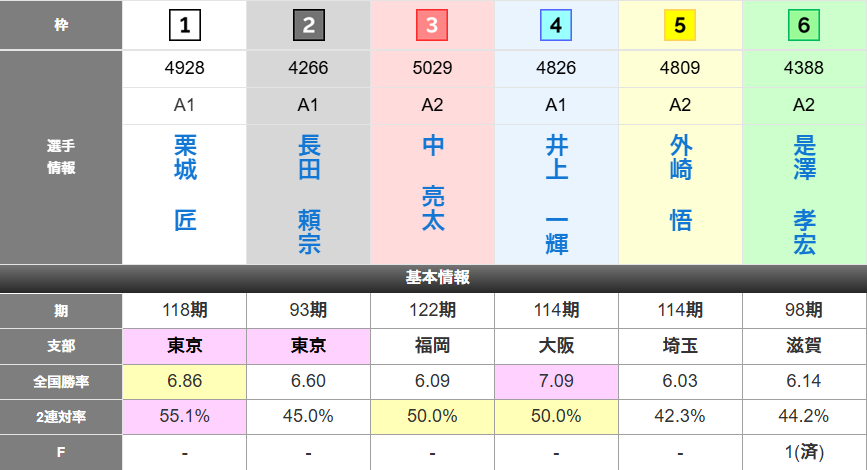Click the 55.1% pink highlighted cell
The image size is (867, 470).
pyautogui.click(x=185, y=416)
